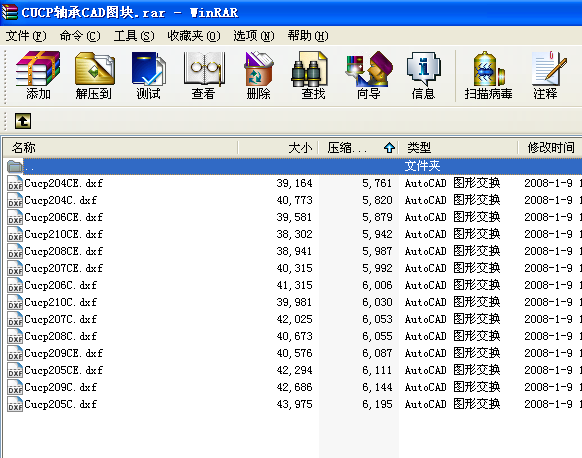Click 文件夹 type label in parent row
The width and height of the screenshot is (582, 458).
point(422,166)
